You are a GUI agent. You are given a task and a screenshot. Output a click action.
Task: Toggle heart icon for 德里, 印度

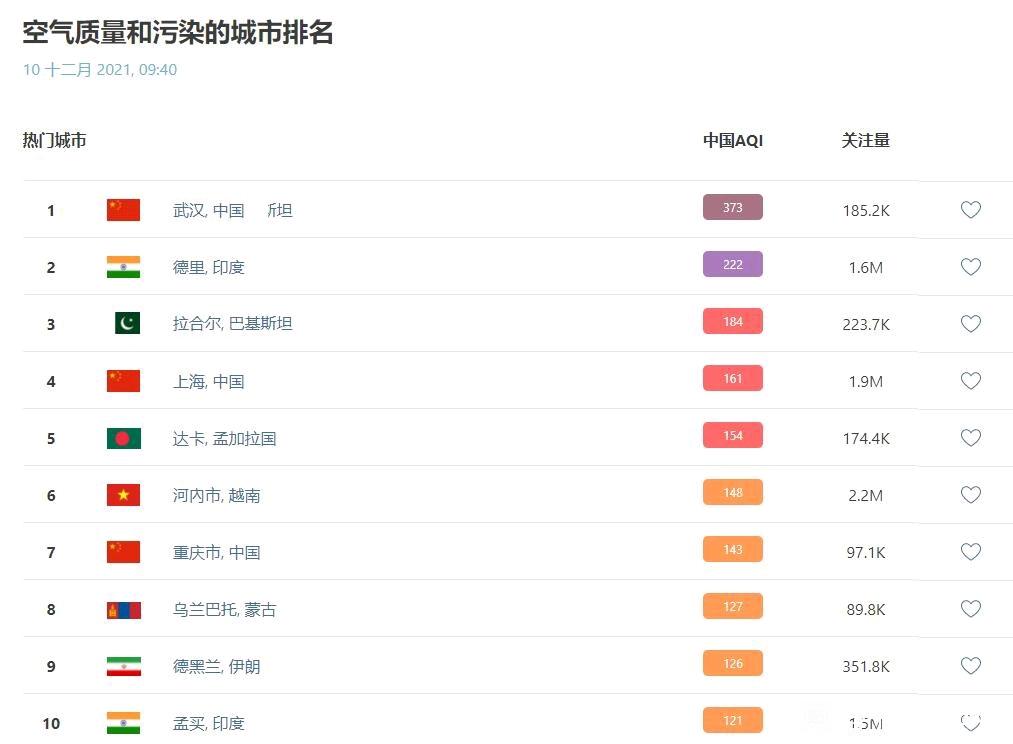(x=970, y=267)
